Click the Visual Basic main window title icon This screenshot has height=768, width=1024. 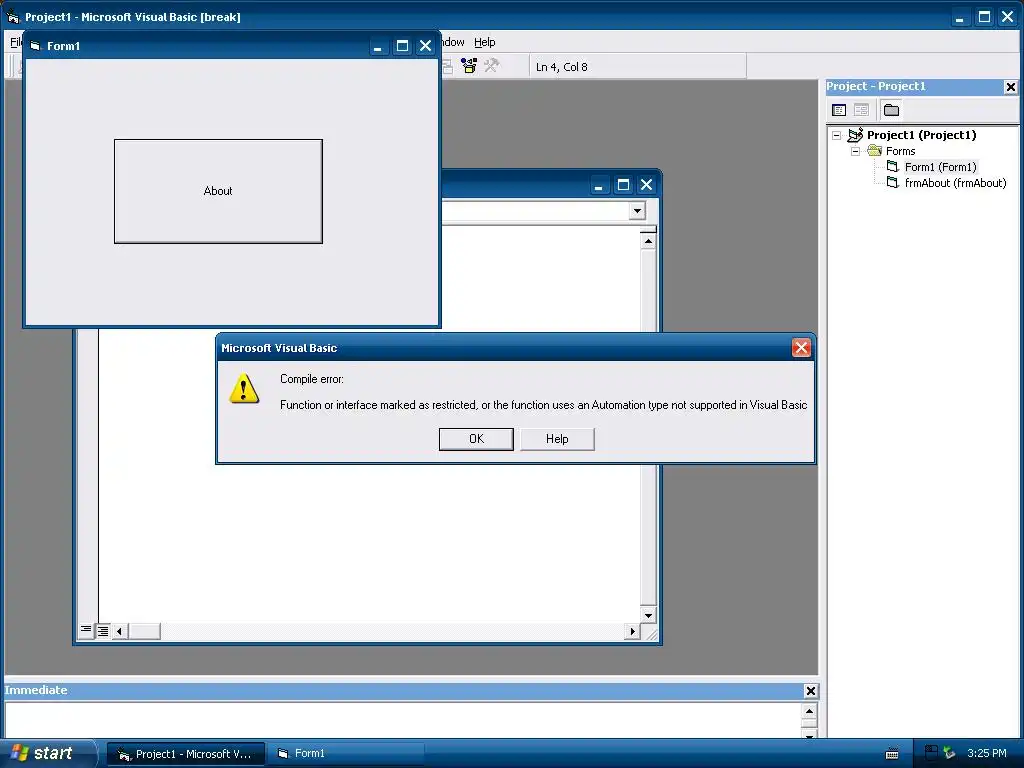coord(12,17)
